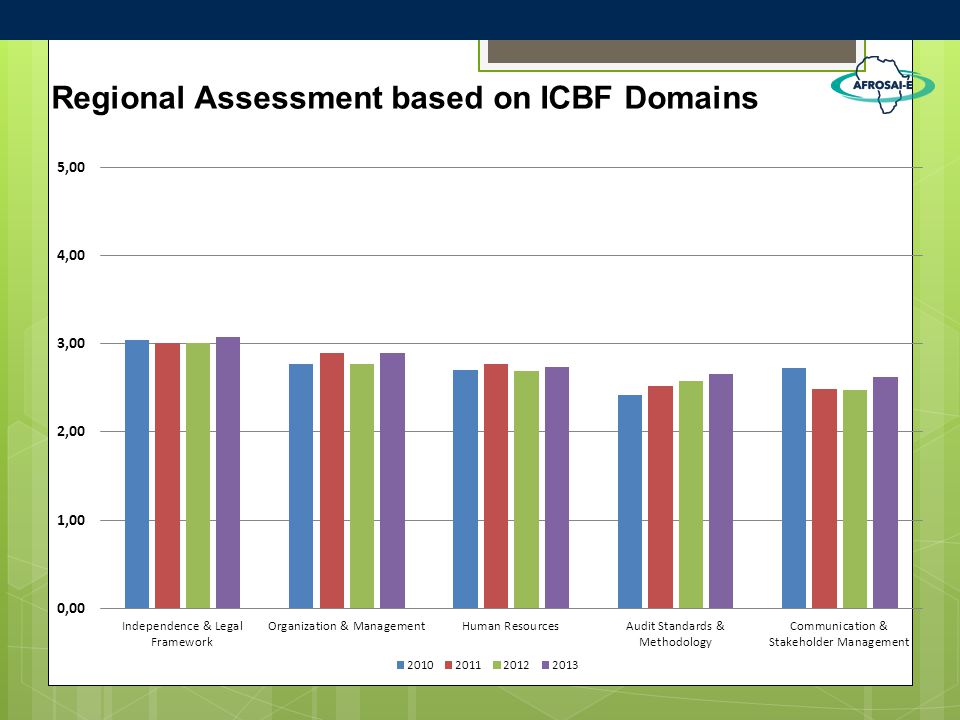This screenshot has width=960, height=720.
Task: Click the 4,00 y-axis value
Action: (x=71, y=255)
